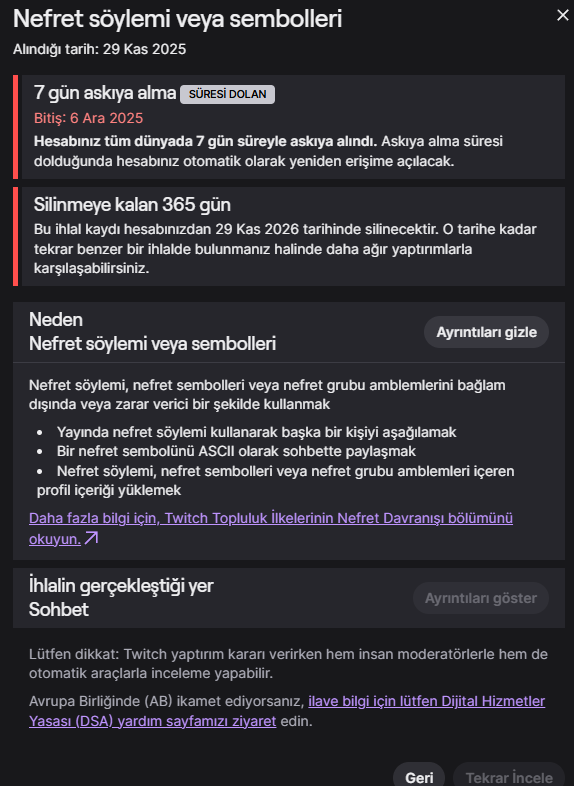Screen dimensions: 574x786
Task: Click the Tekrar İncele button
Action: pos(509,777)
